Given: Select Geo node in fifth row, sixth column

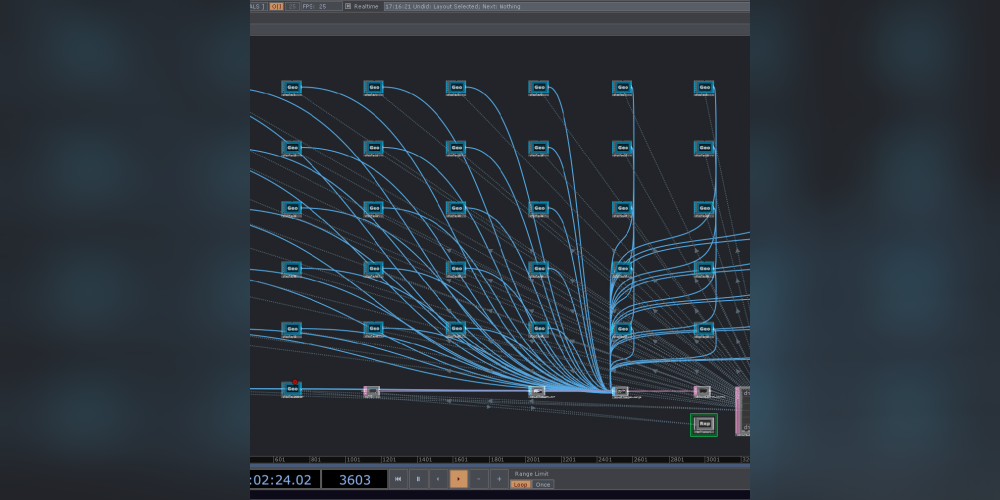Looking at the screenshot, I should point(704,329).
